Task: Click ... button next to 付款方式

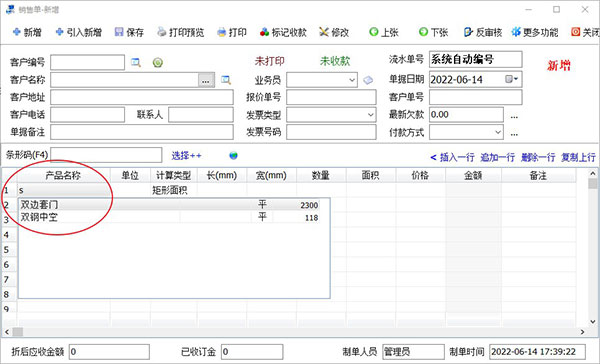Action: (514, 133)
